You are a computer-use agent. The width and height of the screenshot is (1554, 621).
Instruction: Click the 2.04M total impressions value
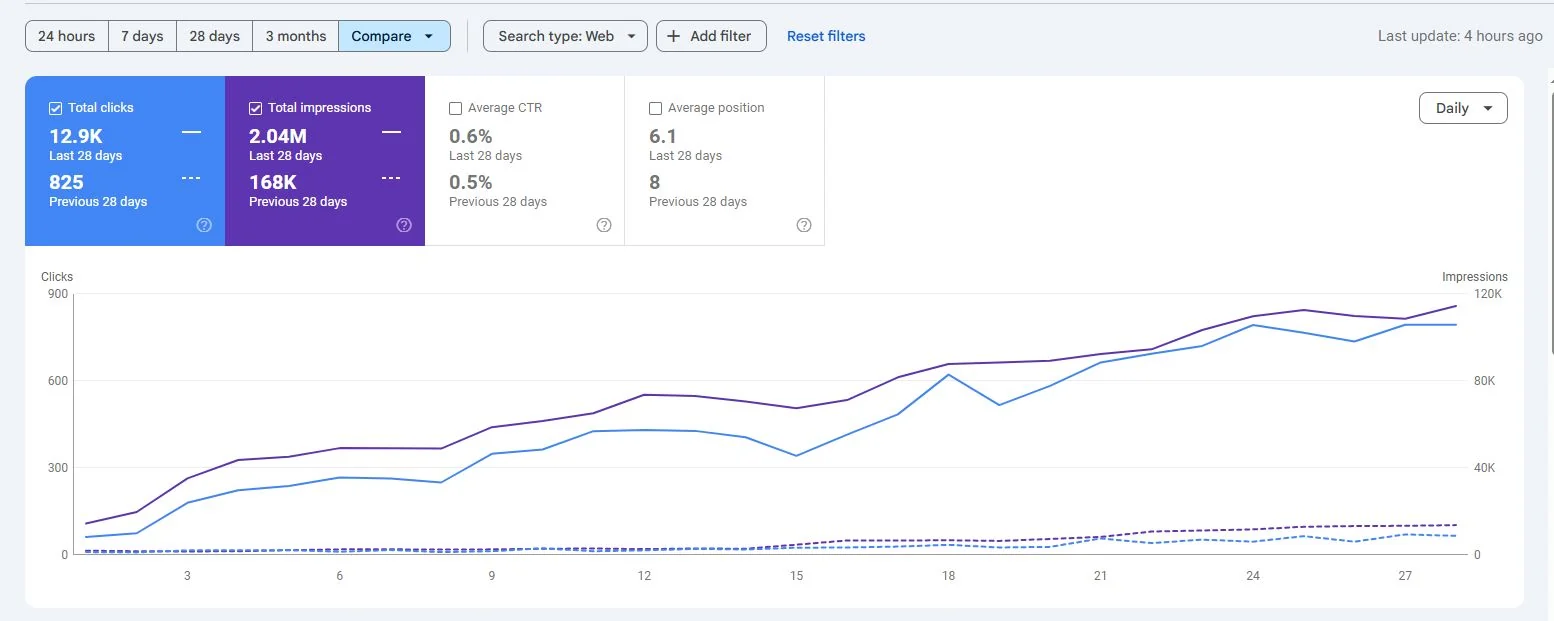point(278,137)
